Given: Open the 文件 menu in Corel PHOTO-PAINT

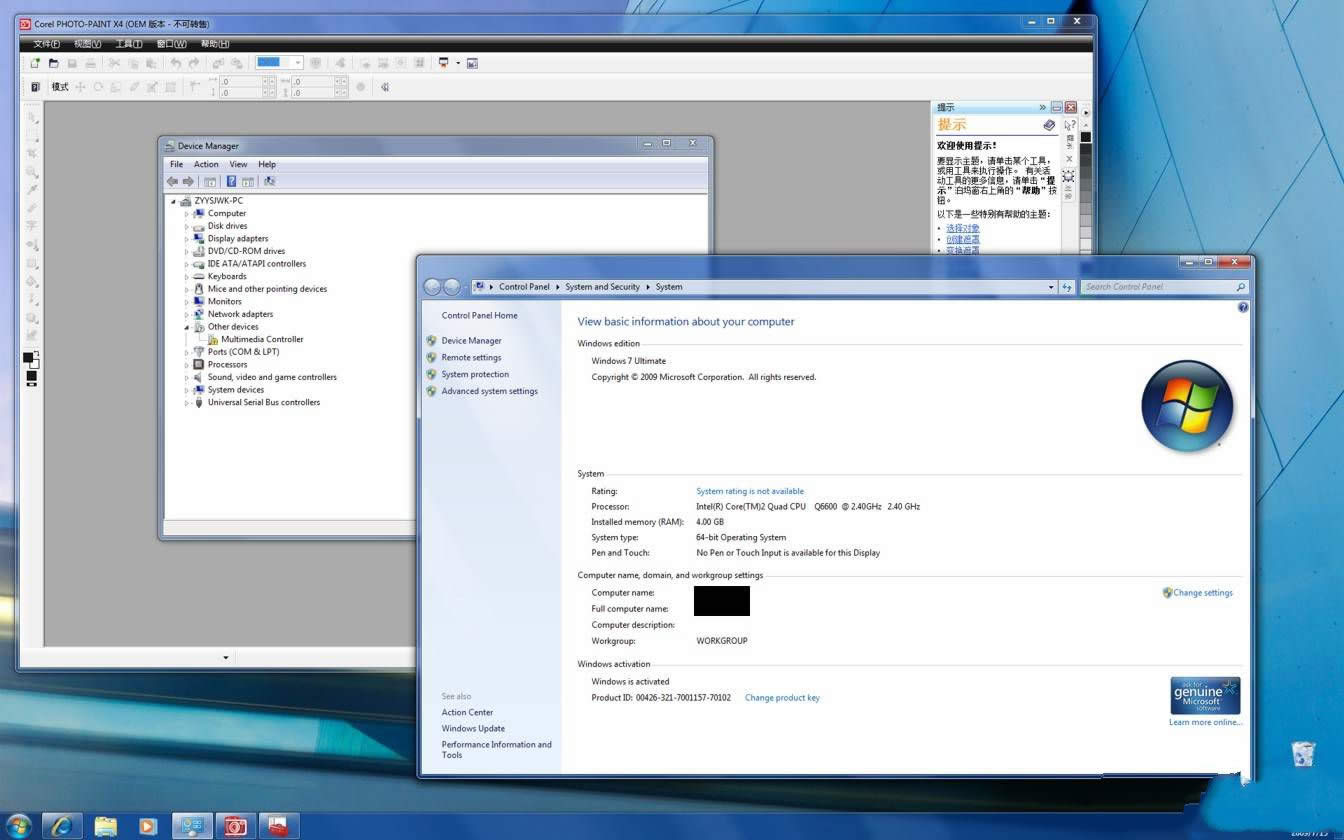Looking at the screenshot, I should tap(45, 44).
